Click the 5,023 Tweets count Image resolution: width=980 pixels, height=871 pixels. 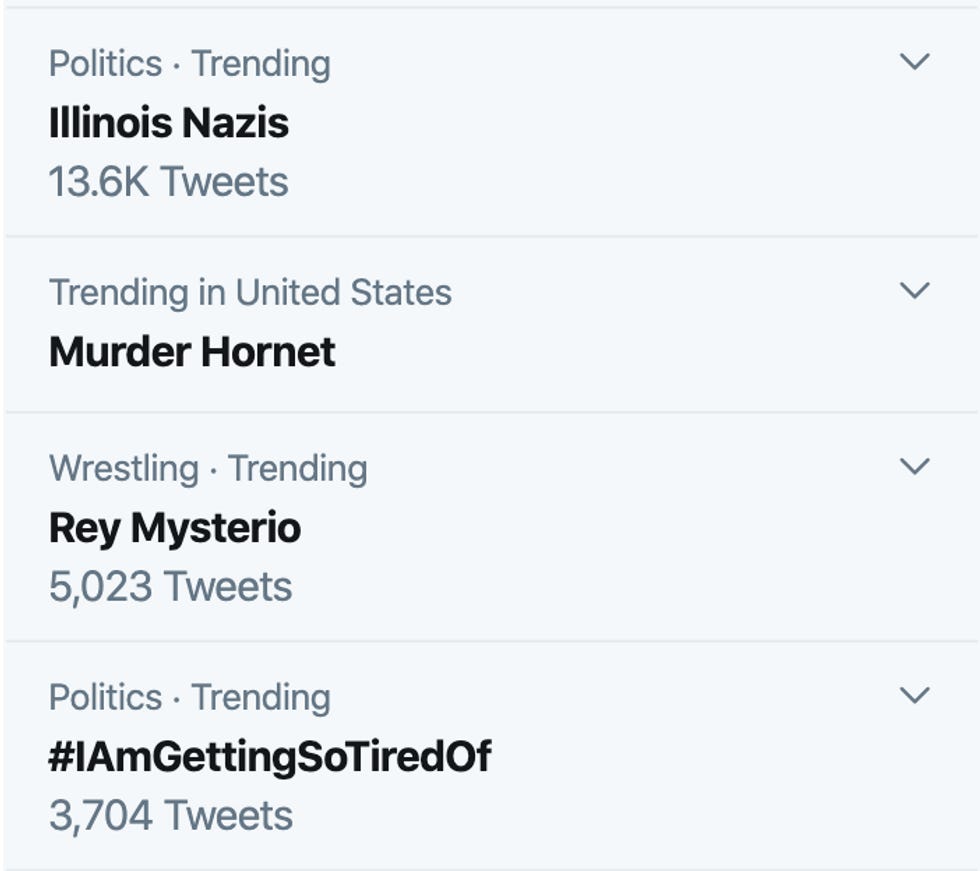(170, 586)
